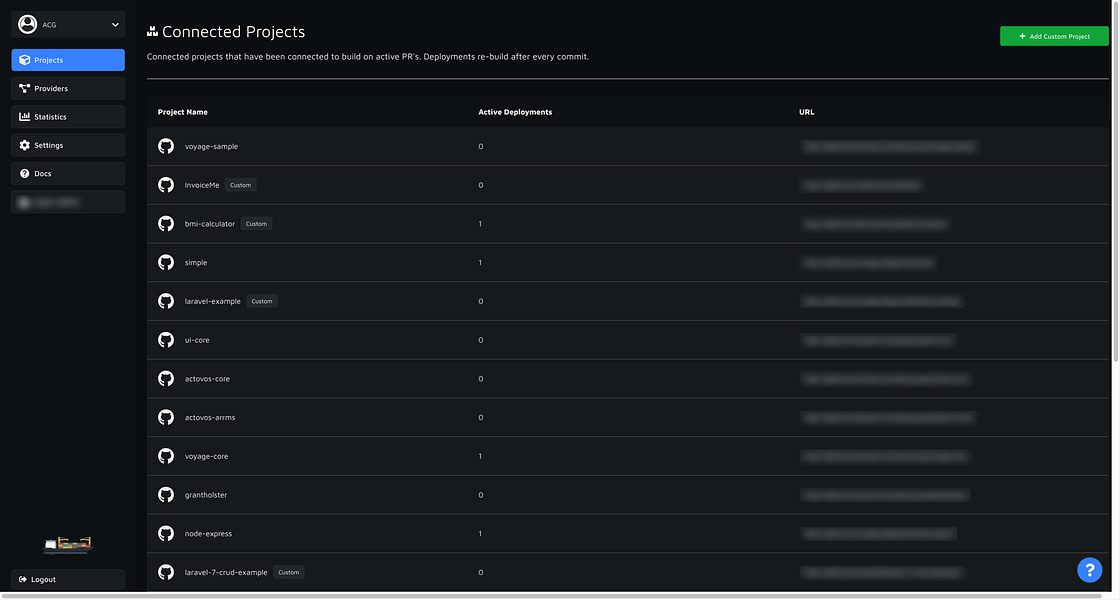Open the ui-core project
The width and height of the screenshot is (1120, 600).
(x=197, y=340)
